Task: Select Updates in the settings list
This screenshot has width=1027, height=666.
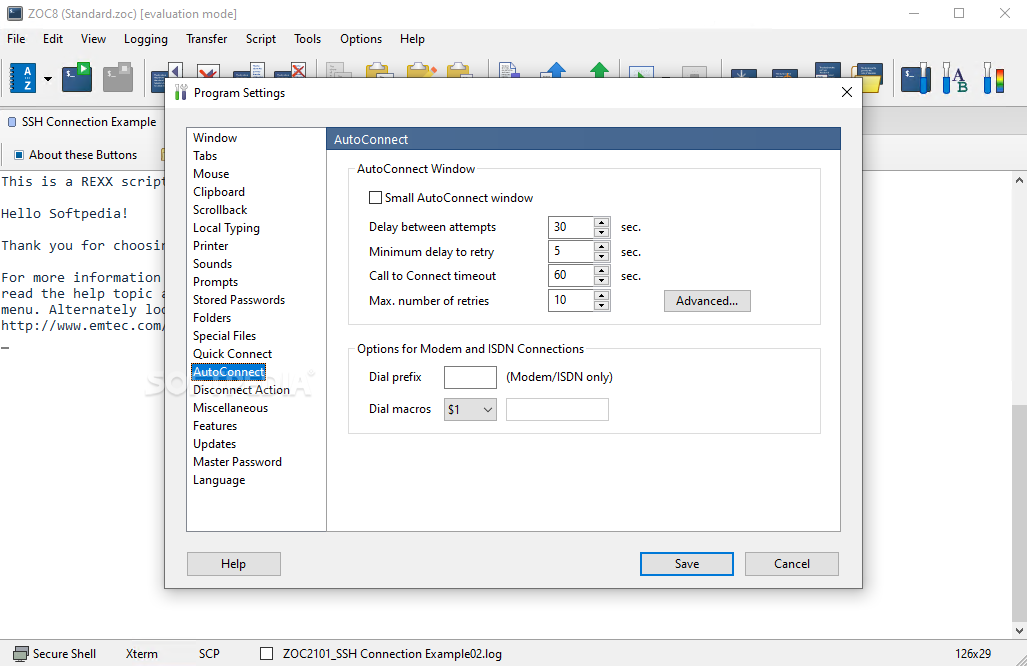Action: click(214, 444)
